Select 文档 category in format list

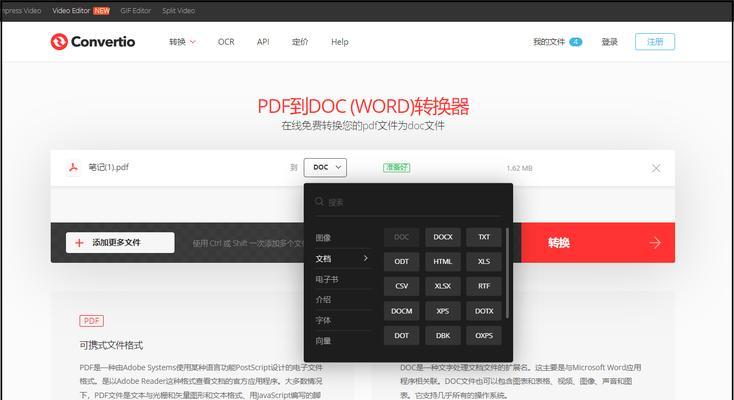click(323, 259)
